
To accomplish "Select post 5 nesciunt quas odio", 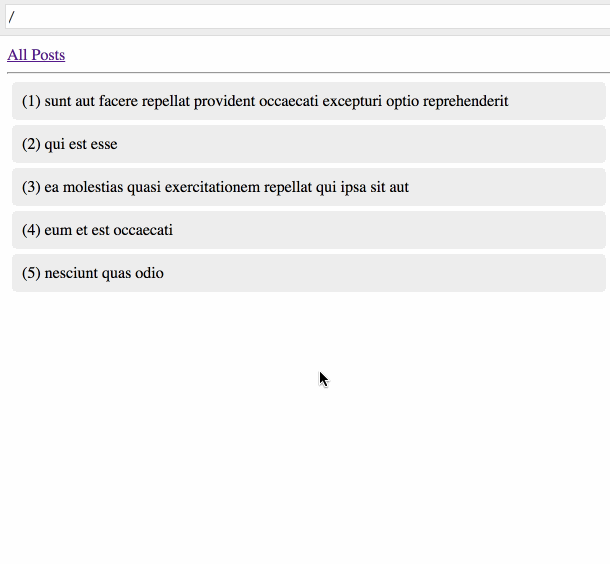I will (309, 273).
